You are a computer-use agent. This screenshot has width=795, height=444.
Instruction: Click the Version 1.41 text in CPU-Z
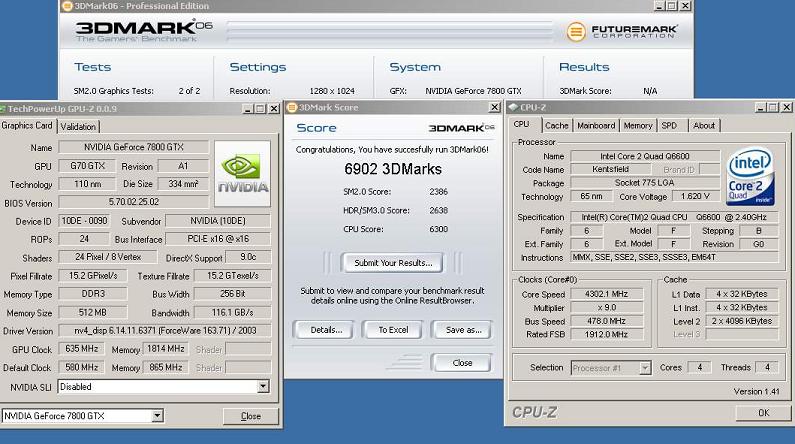[756, 391]
